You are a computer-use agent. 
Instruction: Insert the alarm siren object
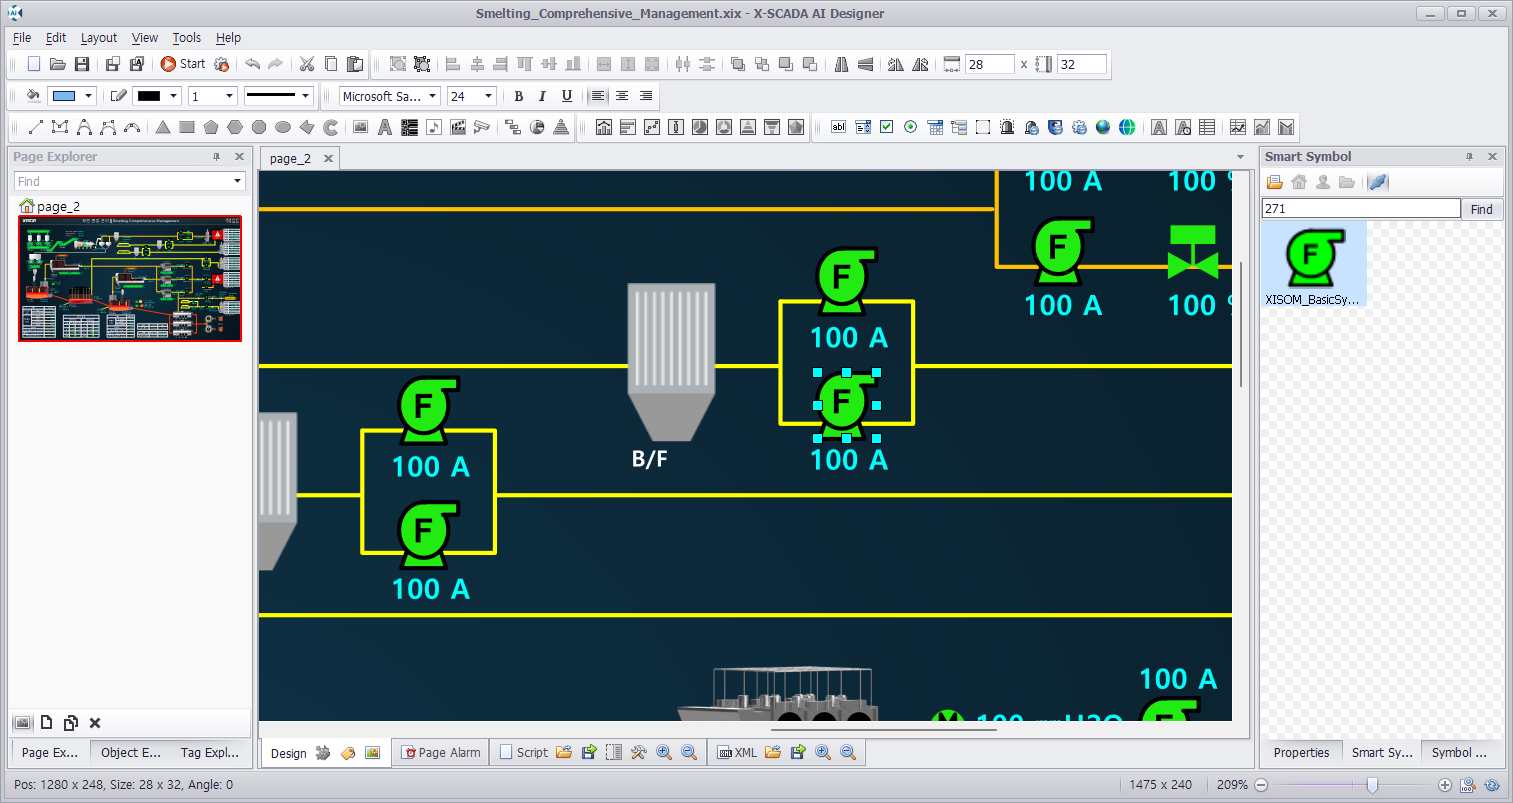pos(1007,127)
